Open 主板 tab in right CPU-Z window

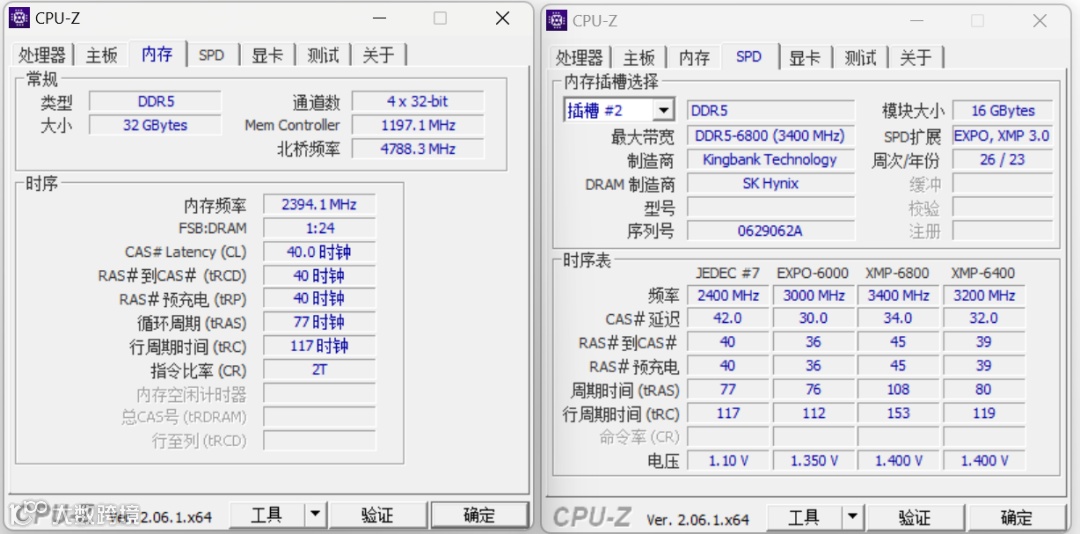638,58
